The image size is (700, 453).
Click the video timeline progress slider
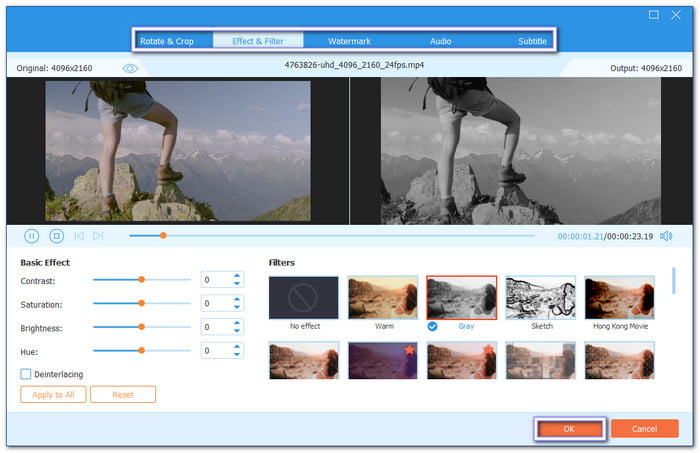(332, 236)
